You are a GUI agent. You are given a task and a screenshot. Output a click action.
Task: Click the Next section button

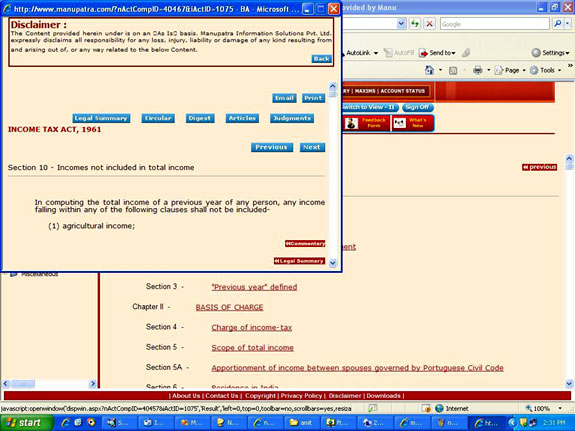(x=312, y=147)
